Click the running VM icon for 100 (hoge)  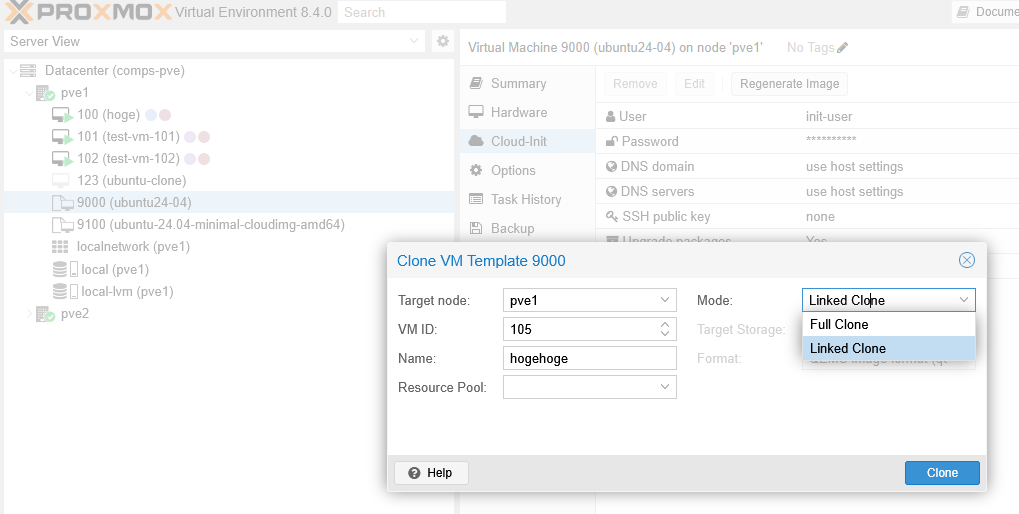point(62,115)
